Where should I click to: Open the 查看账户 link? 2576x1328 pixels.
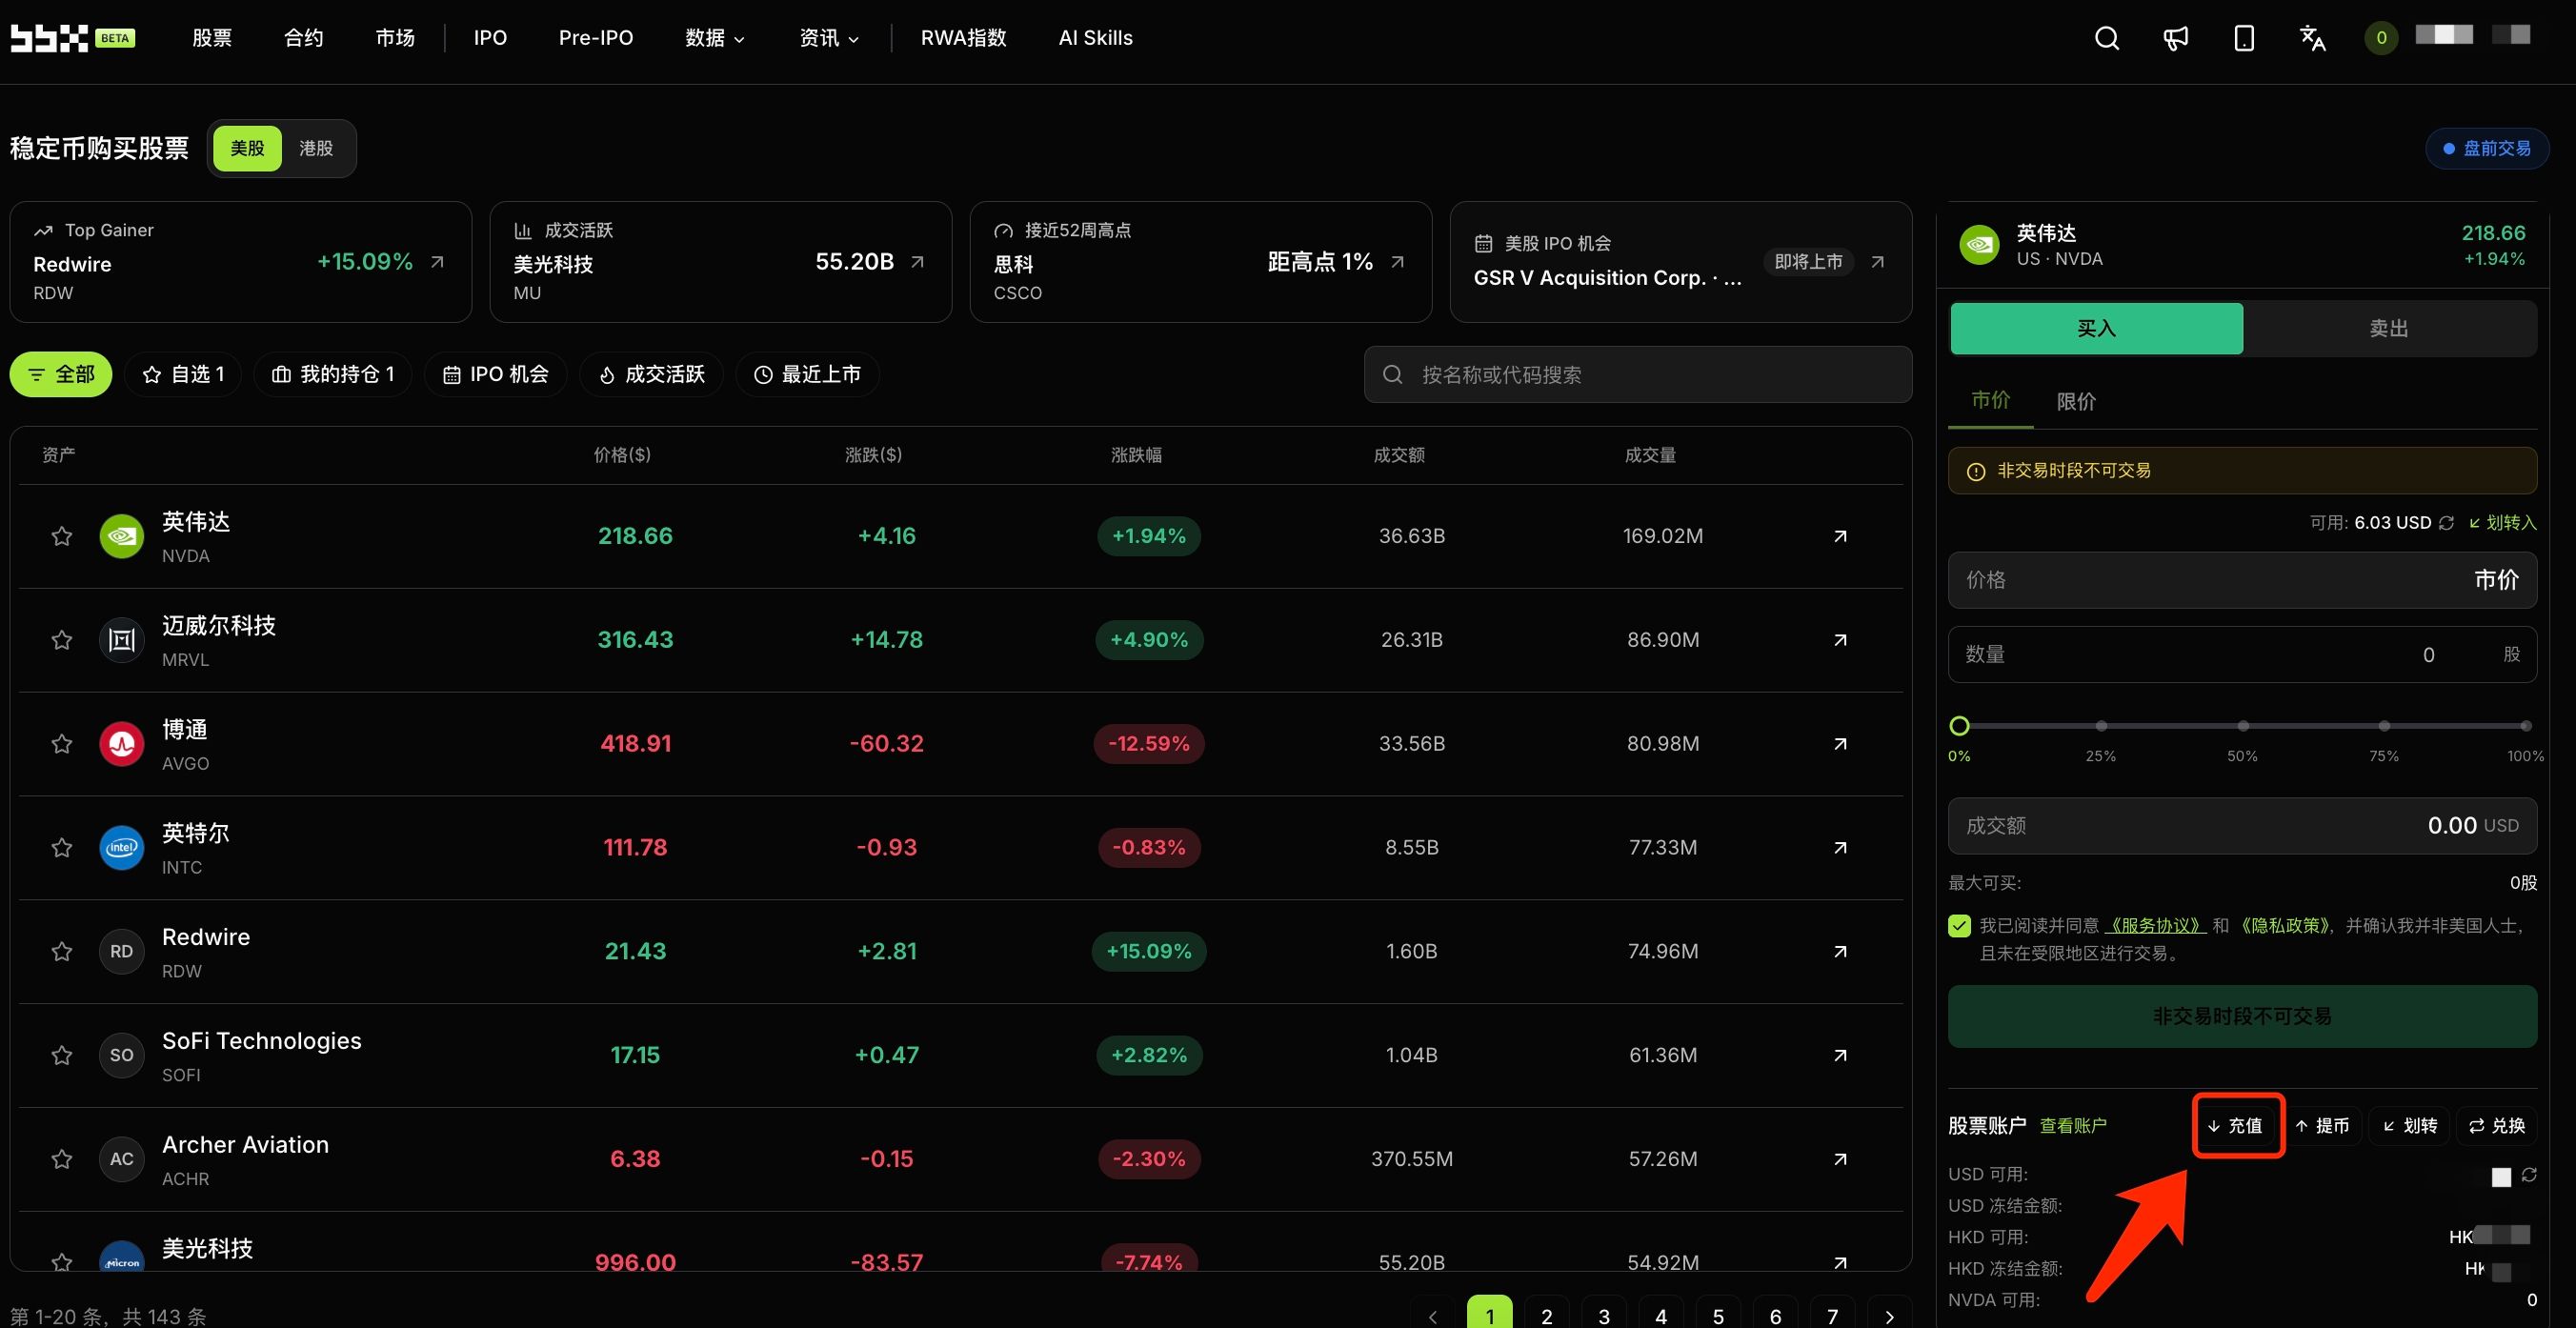pyautogui.click(x=2073, y=1126)
